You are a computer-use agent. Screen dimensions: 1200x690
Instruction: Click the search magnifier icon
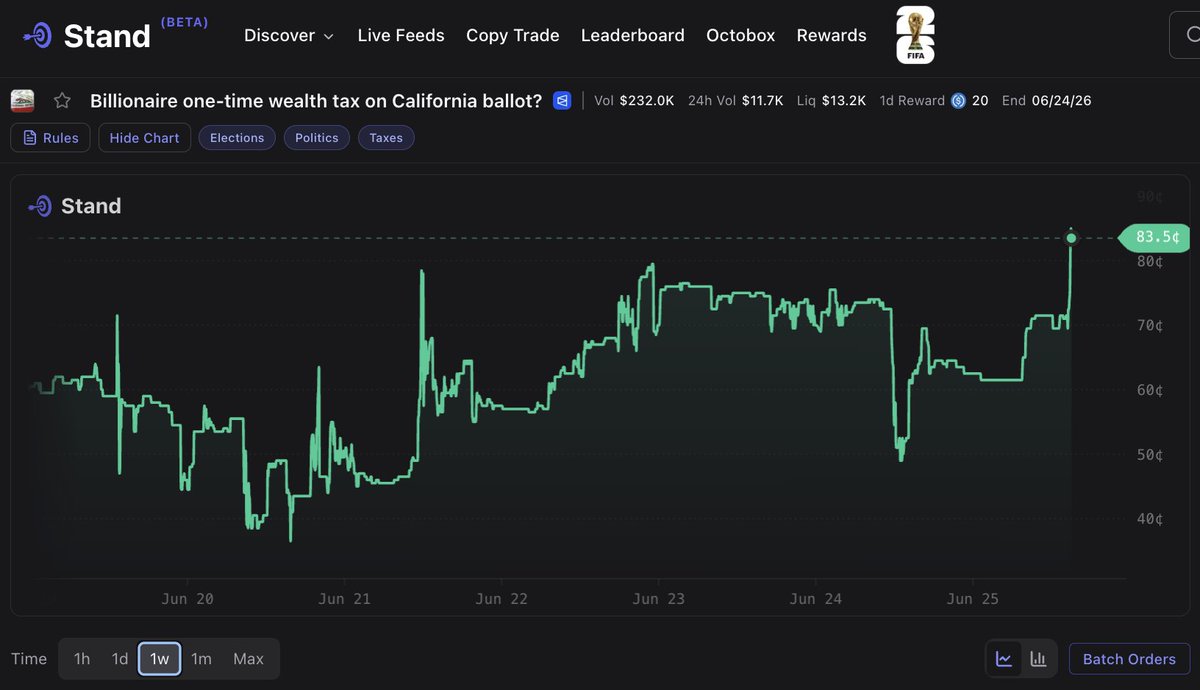(x=1192, y=35)
